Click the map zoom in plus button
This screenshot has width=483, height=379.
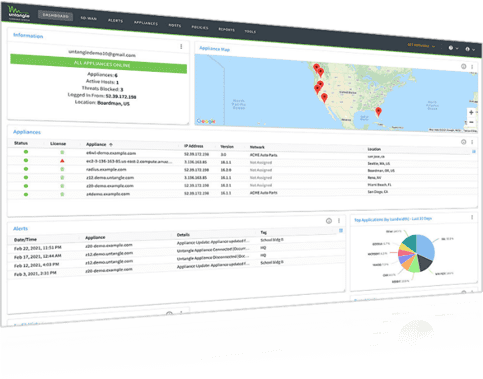[471, 112]
